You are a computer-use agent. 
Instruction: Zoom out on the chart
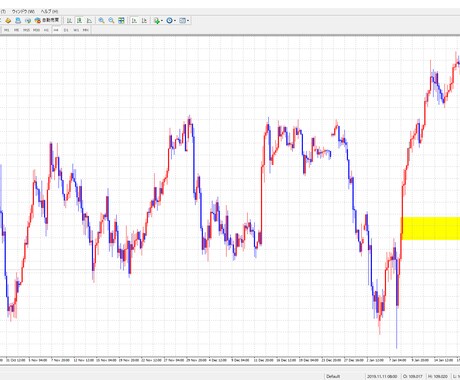coord(111,21)
